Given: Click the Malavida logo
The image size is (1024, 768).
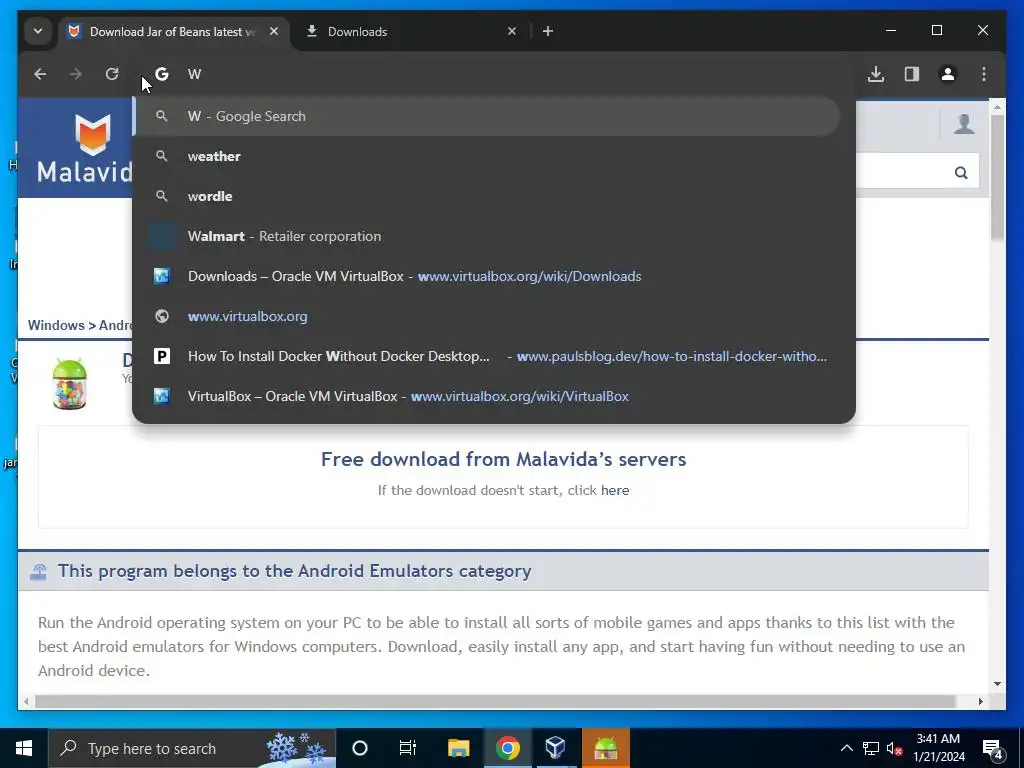Looking at the screenshot, I should (x=85, y=149).
